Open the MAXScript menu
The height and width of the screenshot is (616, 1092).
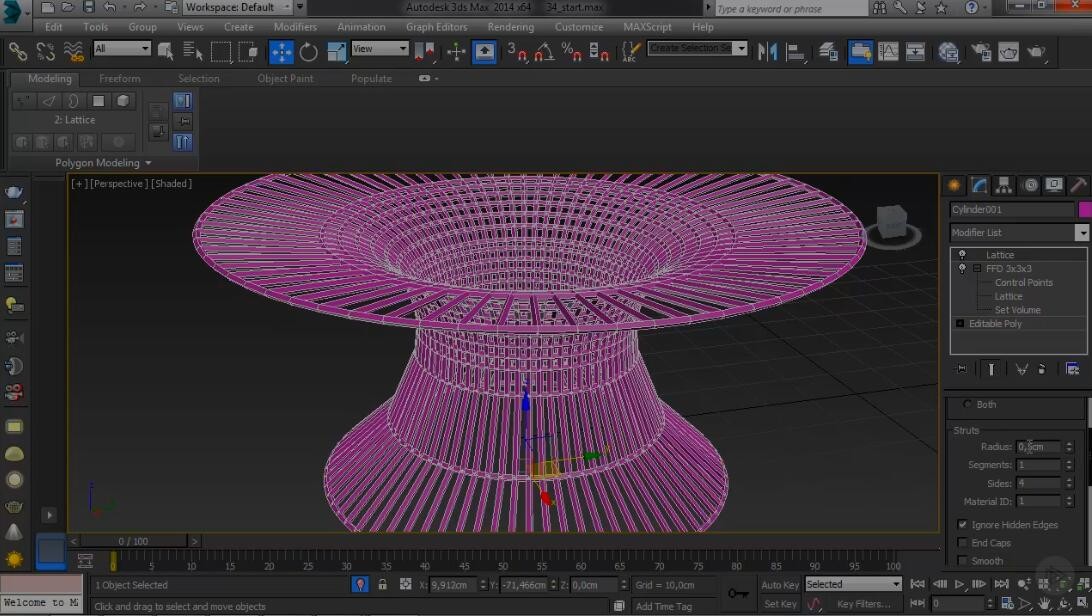pos(648,27)
